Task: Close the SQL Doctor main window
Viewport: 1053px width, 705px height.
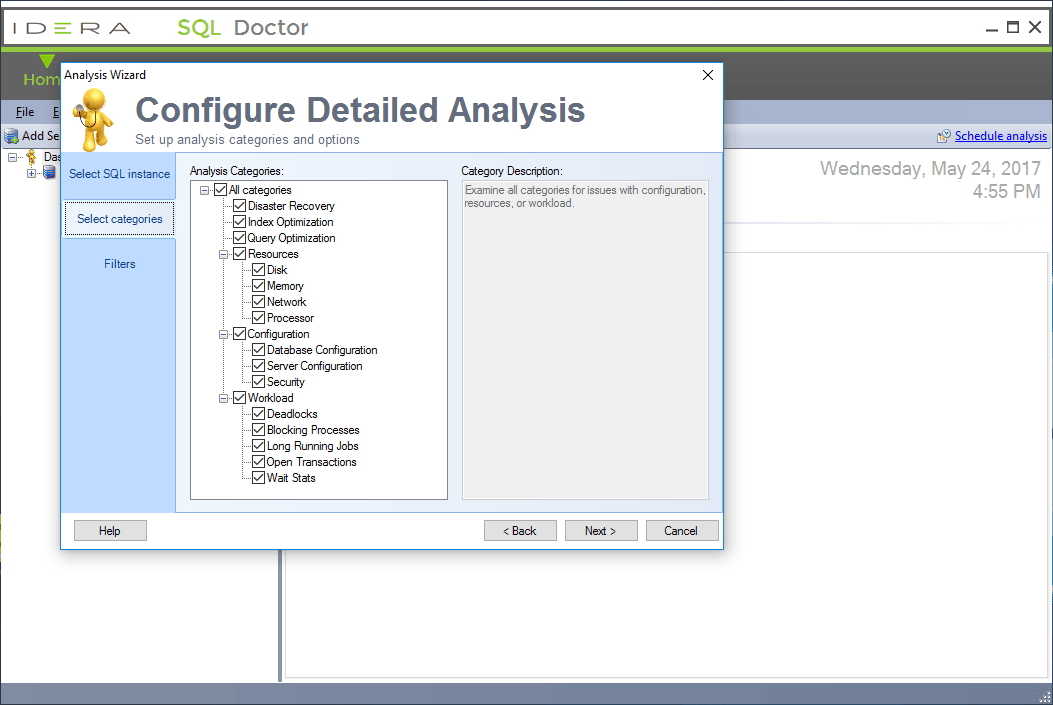Action: (1035, 28)
